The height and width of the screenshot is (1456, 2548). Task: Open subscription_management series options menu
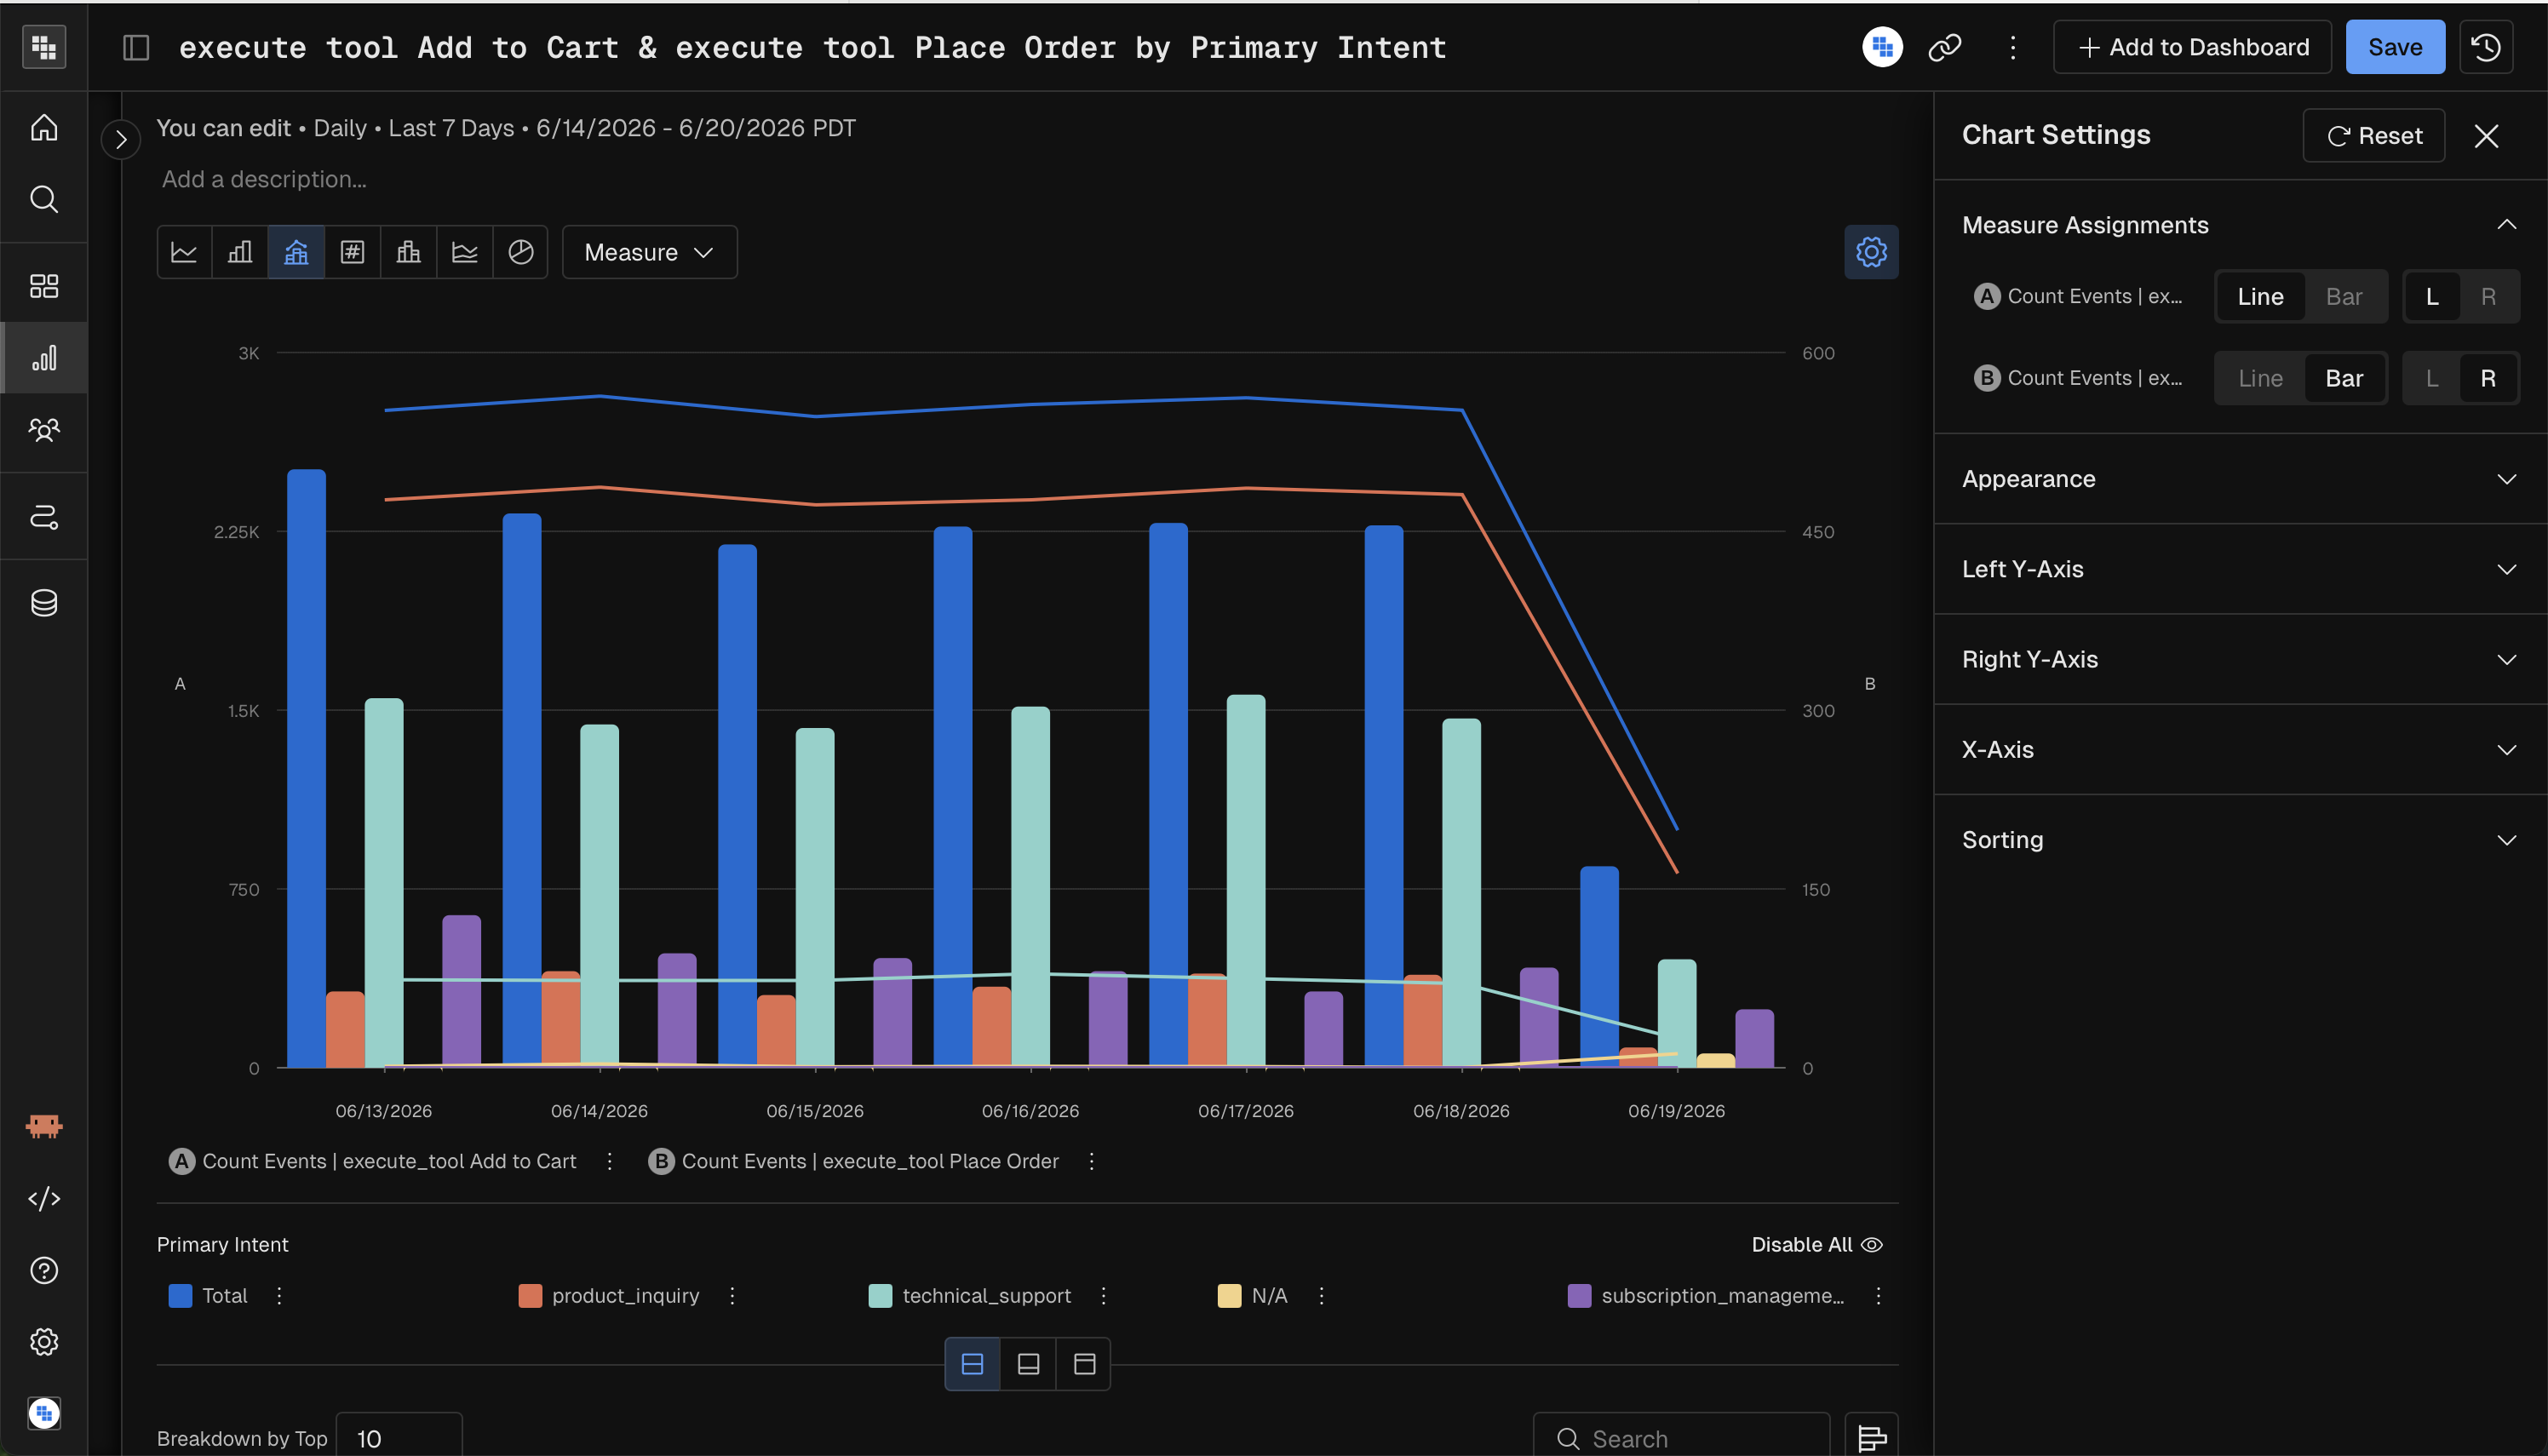(x=1878, y=1296)
